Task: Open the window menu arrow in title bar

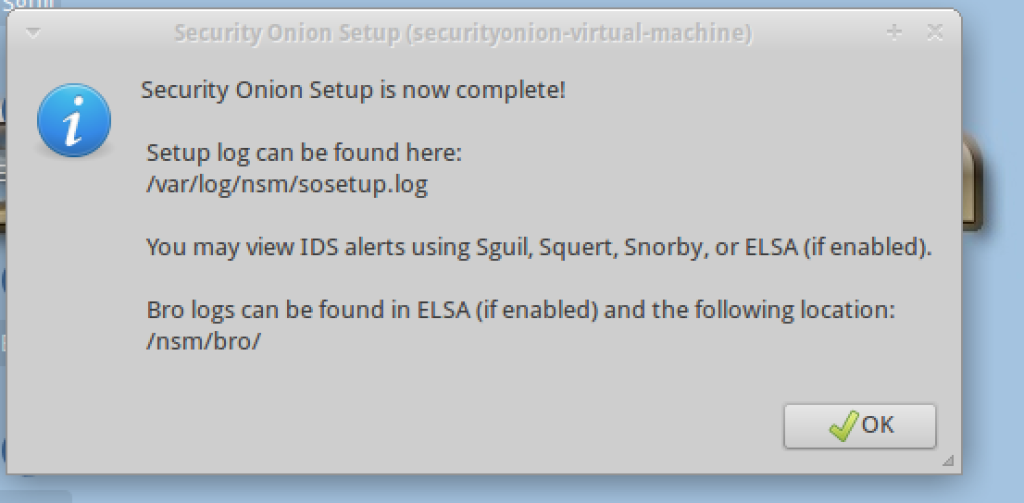Action: click(32, 33)
